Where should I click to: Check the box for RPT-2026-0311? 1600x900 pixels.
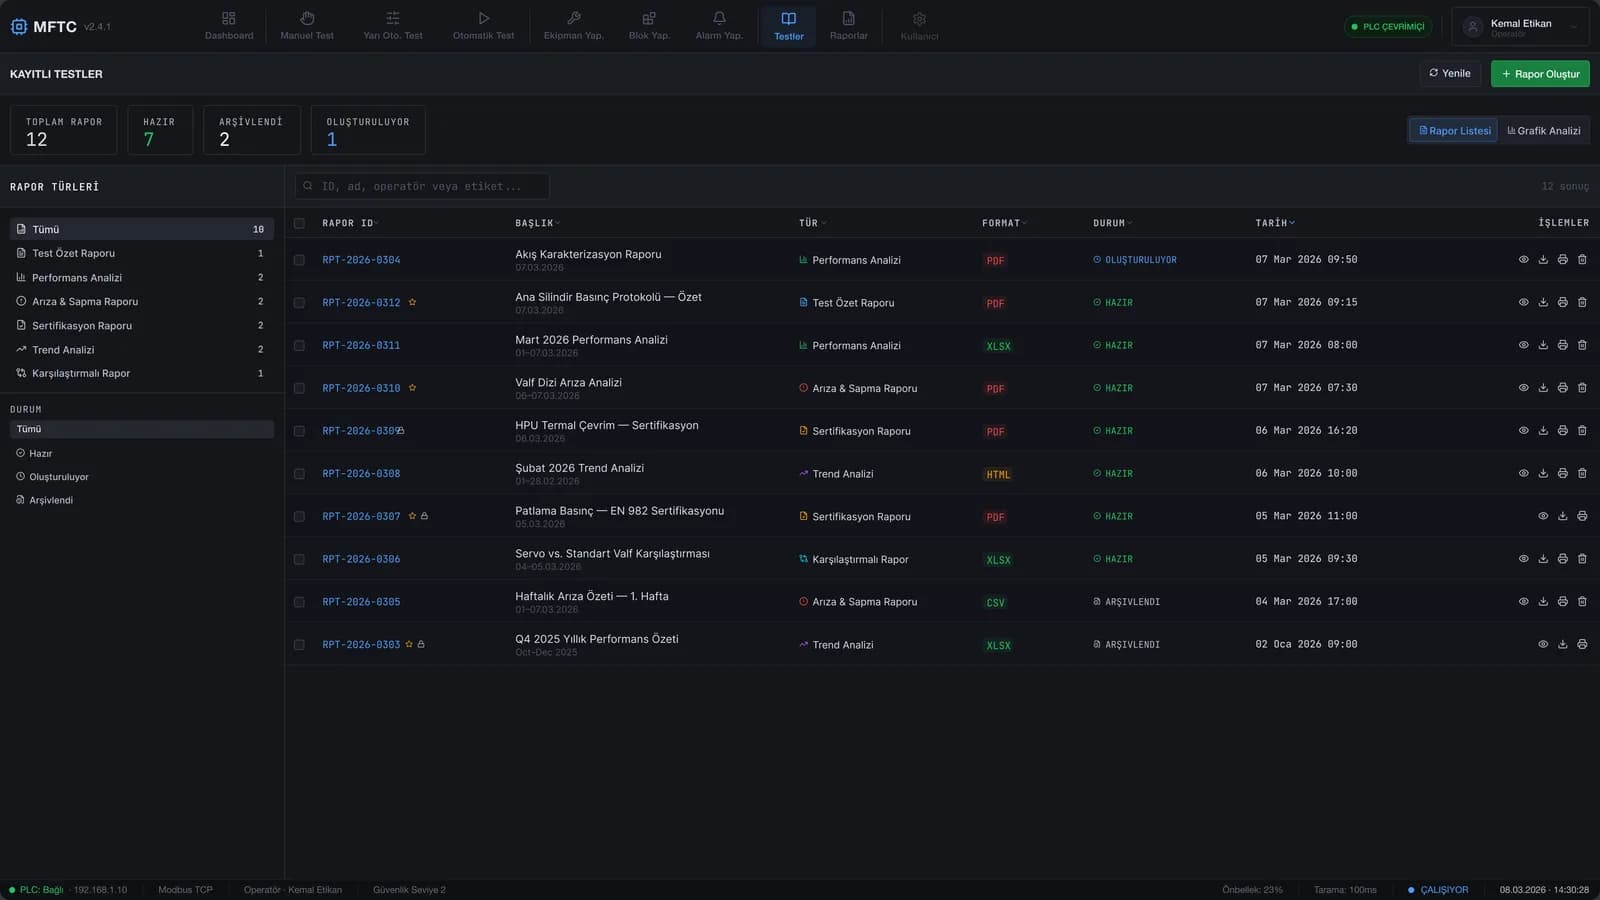(x=299, y=345)
